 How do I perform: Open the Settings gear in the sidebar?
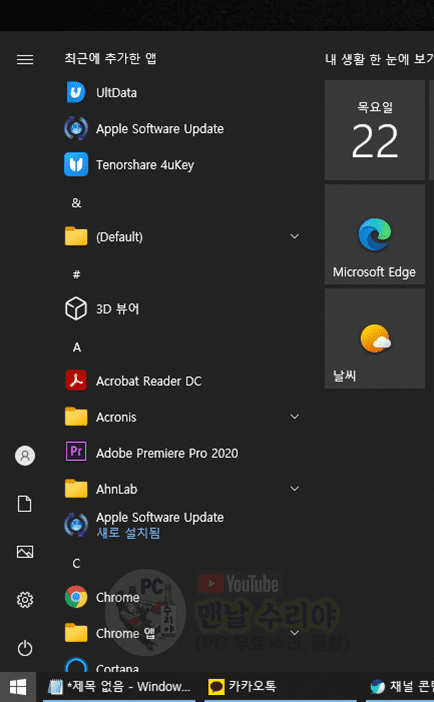[x=25, y=599]
